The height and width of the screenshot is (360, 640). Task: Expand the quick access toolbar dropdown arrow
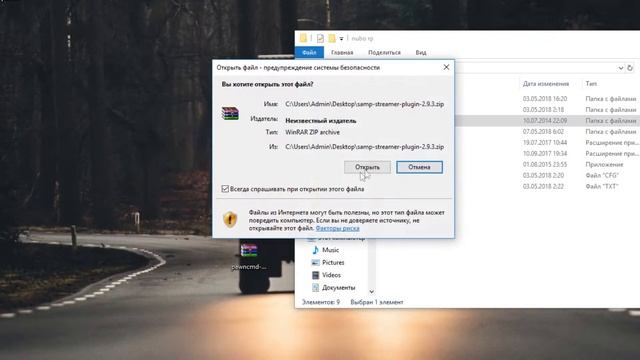click(341, 39)
